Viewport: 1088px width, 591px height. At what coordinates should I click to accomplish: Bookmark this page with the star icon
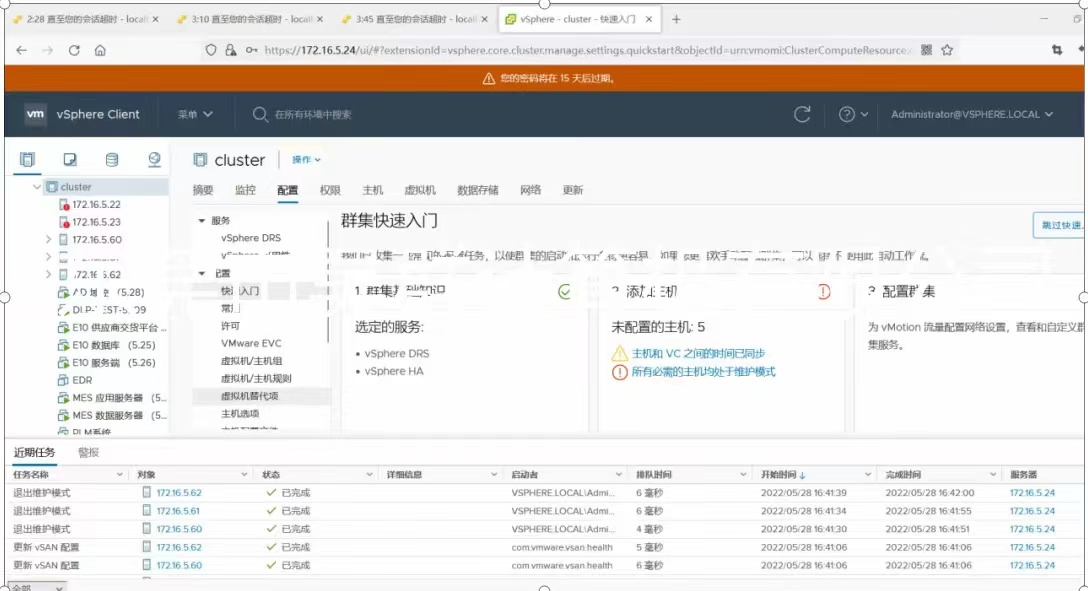pos(947,50)
